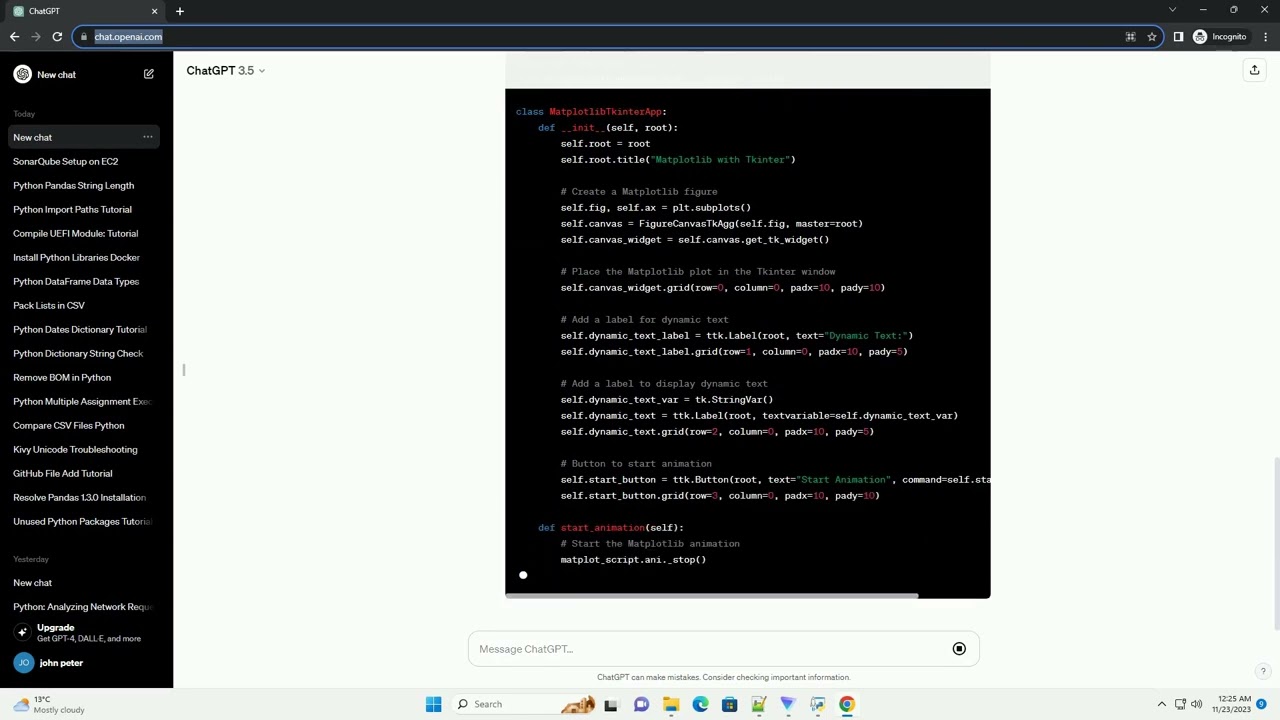Bookmark this page with star icon
The width and height of the screenshot is (1280, 720).
[1152, 37]
